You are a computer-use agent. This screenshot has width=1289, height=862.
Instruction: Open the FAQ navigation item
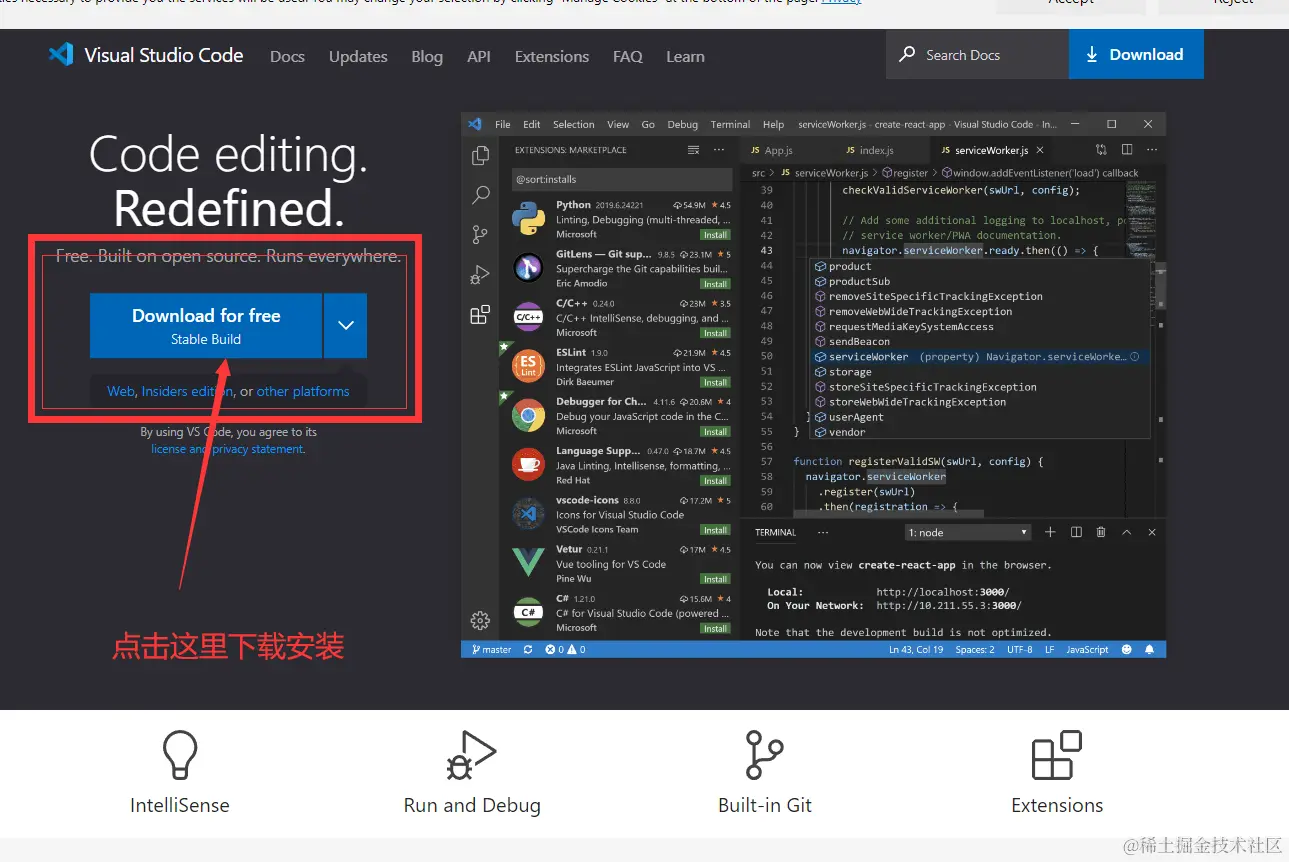pyautogui.click(x=628, y=57)
